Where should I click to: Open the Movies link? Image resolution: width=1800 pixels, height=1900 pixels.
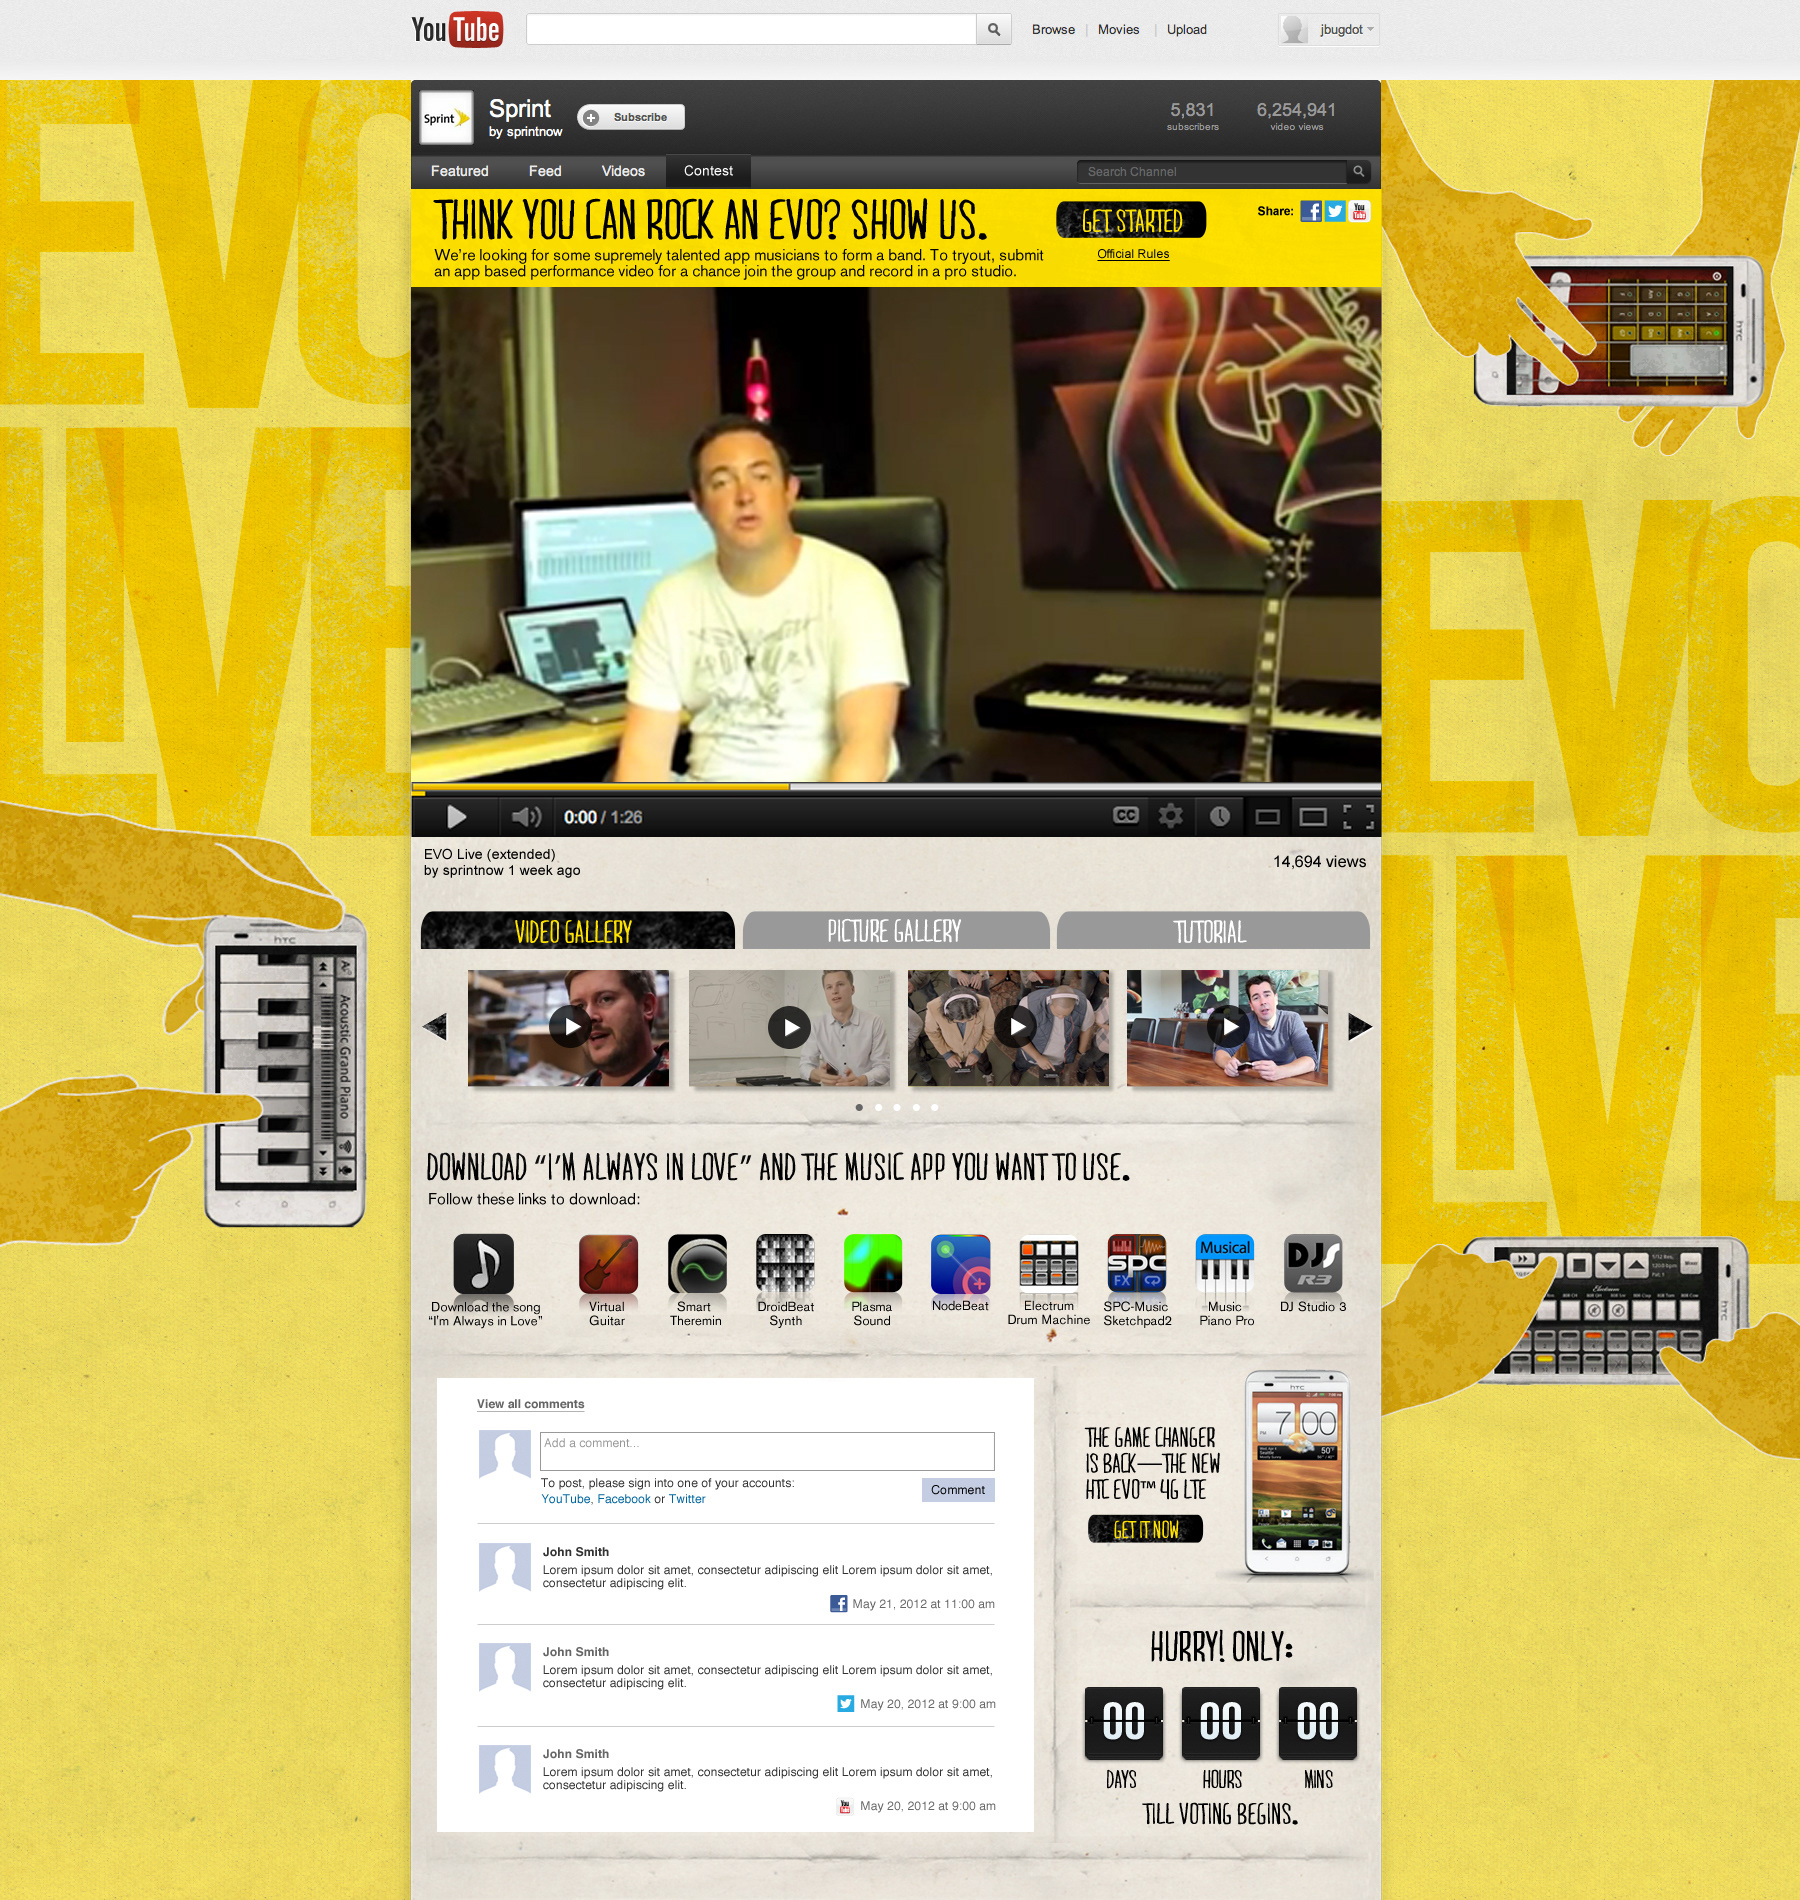[x=1118, y=30]
